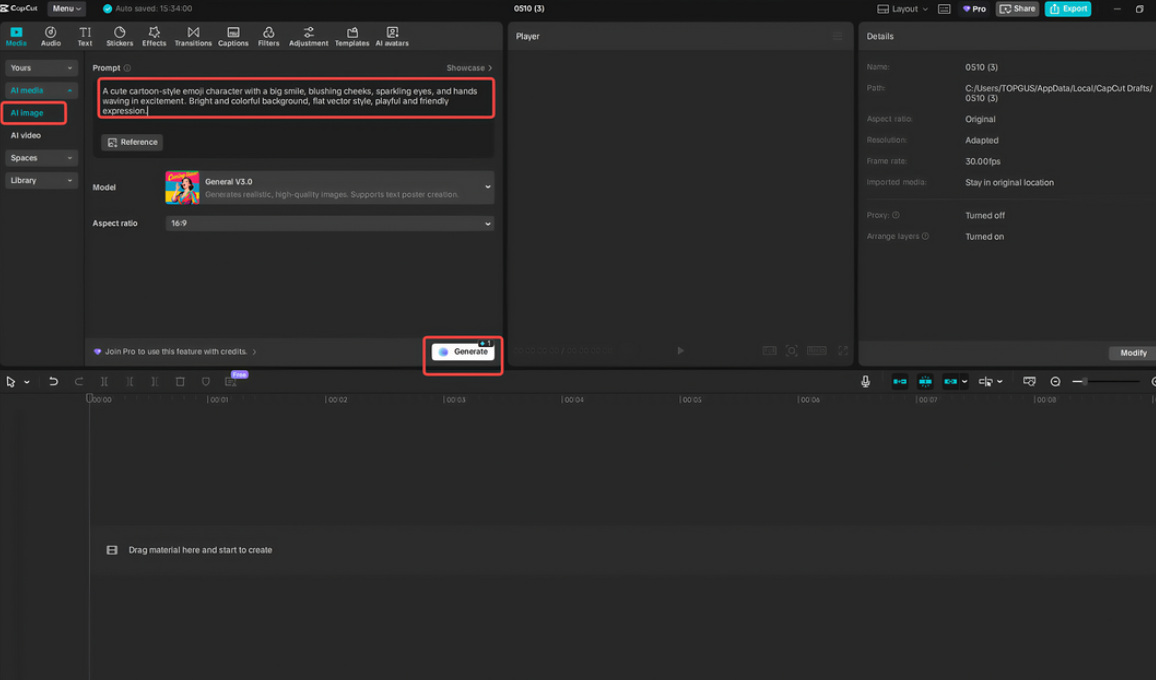Click the undo arrow above the timeline
The width and height of the screenshot is (1156, 680).
(52, 381)
